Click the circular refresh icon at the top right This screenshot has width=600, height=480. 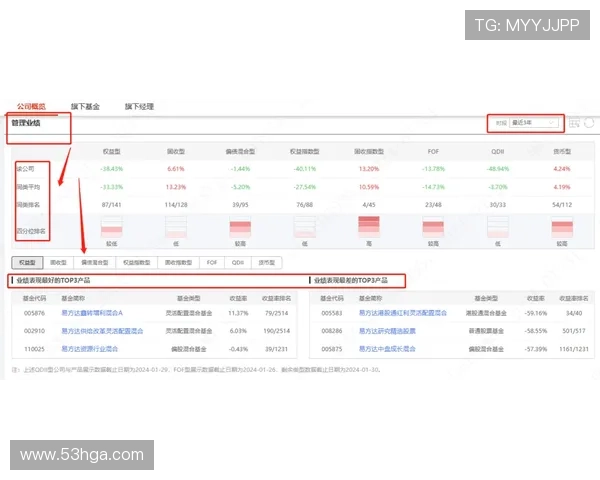[589, 123]
